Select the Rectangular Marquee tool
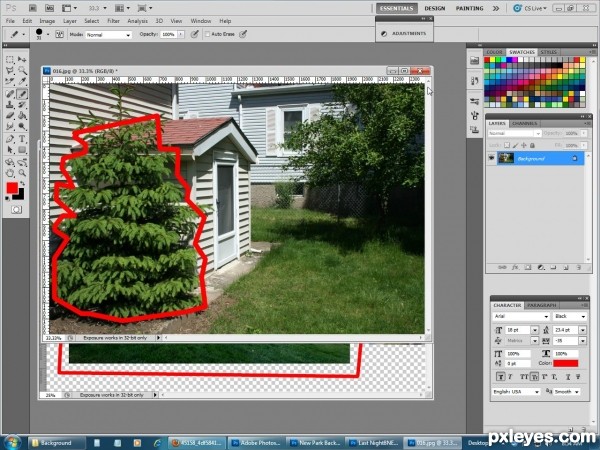 10,59
